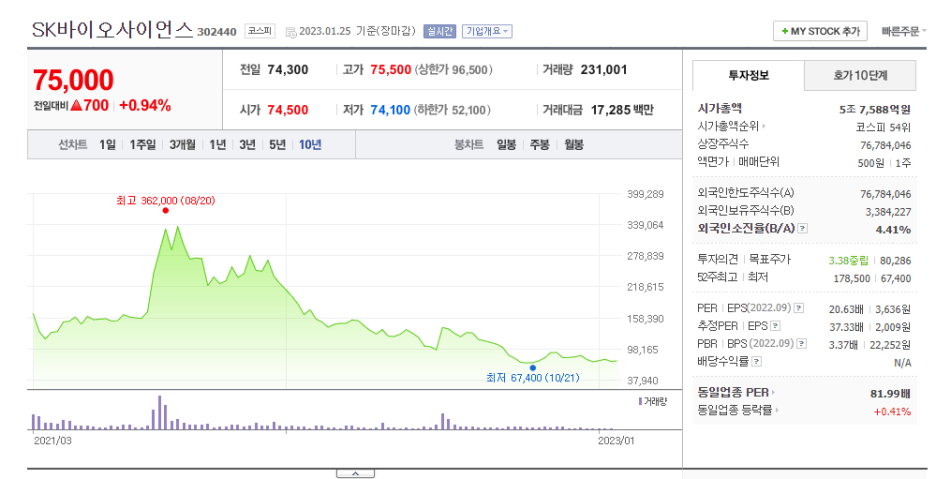936x479 pixels.
Task: Select the 10년 line chart period
Action: pos(310,145)
